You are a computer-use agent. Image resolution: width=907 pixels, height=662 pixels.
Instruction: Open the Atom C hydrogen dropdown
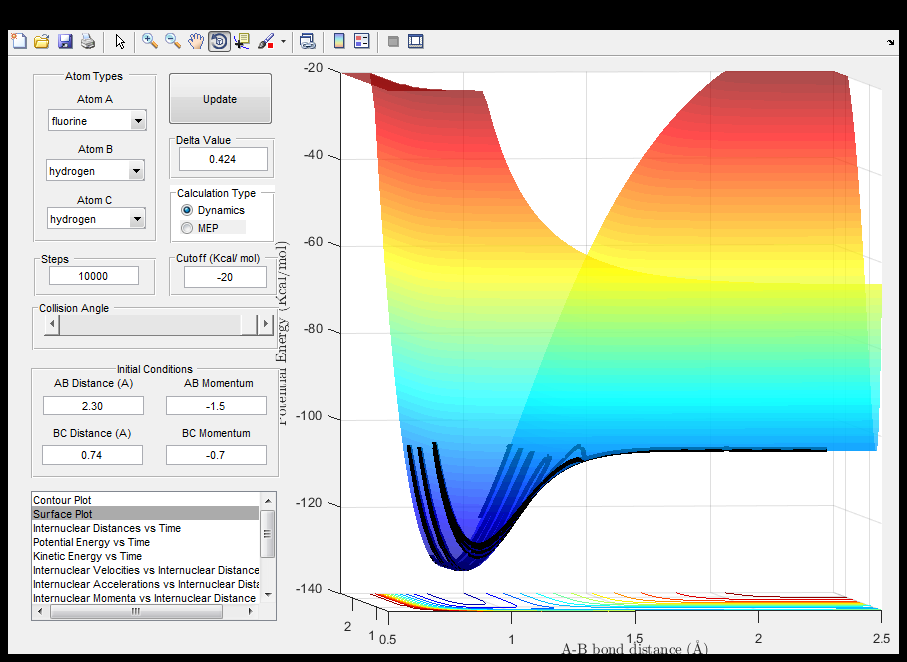coord(138,220)
